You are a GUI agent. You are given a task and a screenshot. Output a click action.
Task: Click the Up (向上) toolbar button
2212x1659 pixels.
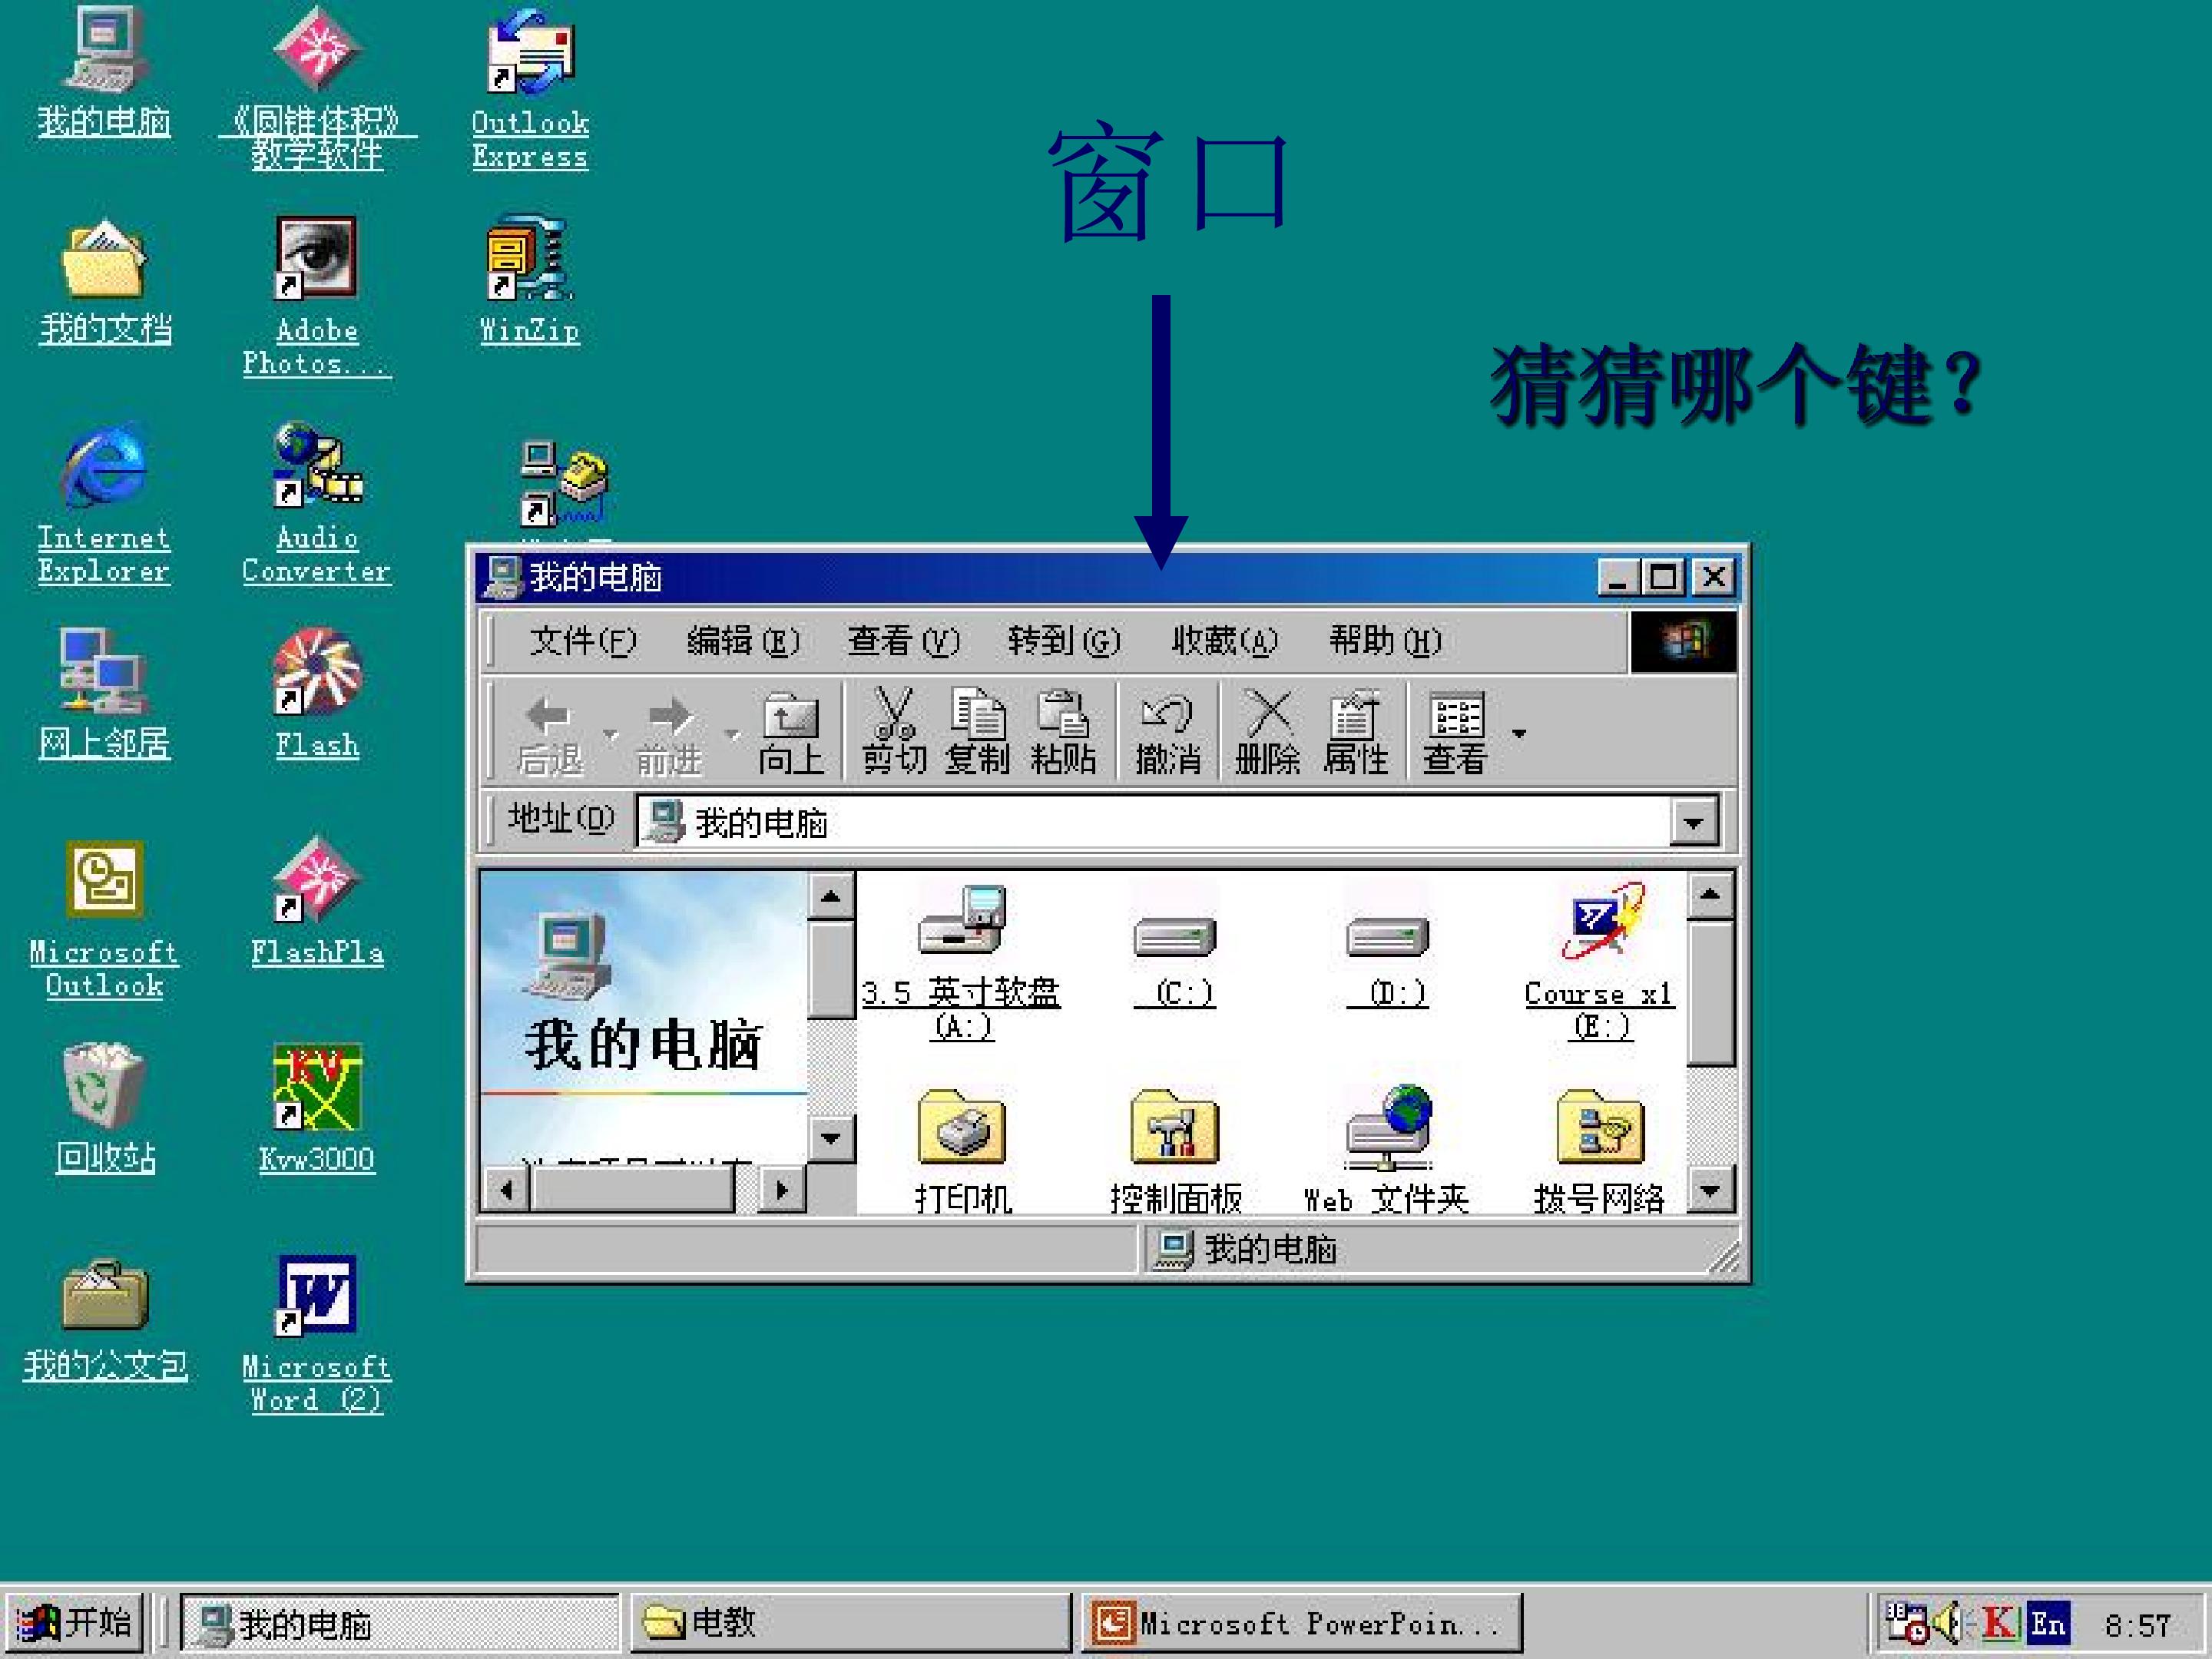click(x=791, y=734)
